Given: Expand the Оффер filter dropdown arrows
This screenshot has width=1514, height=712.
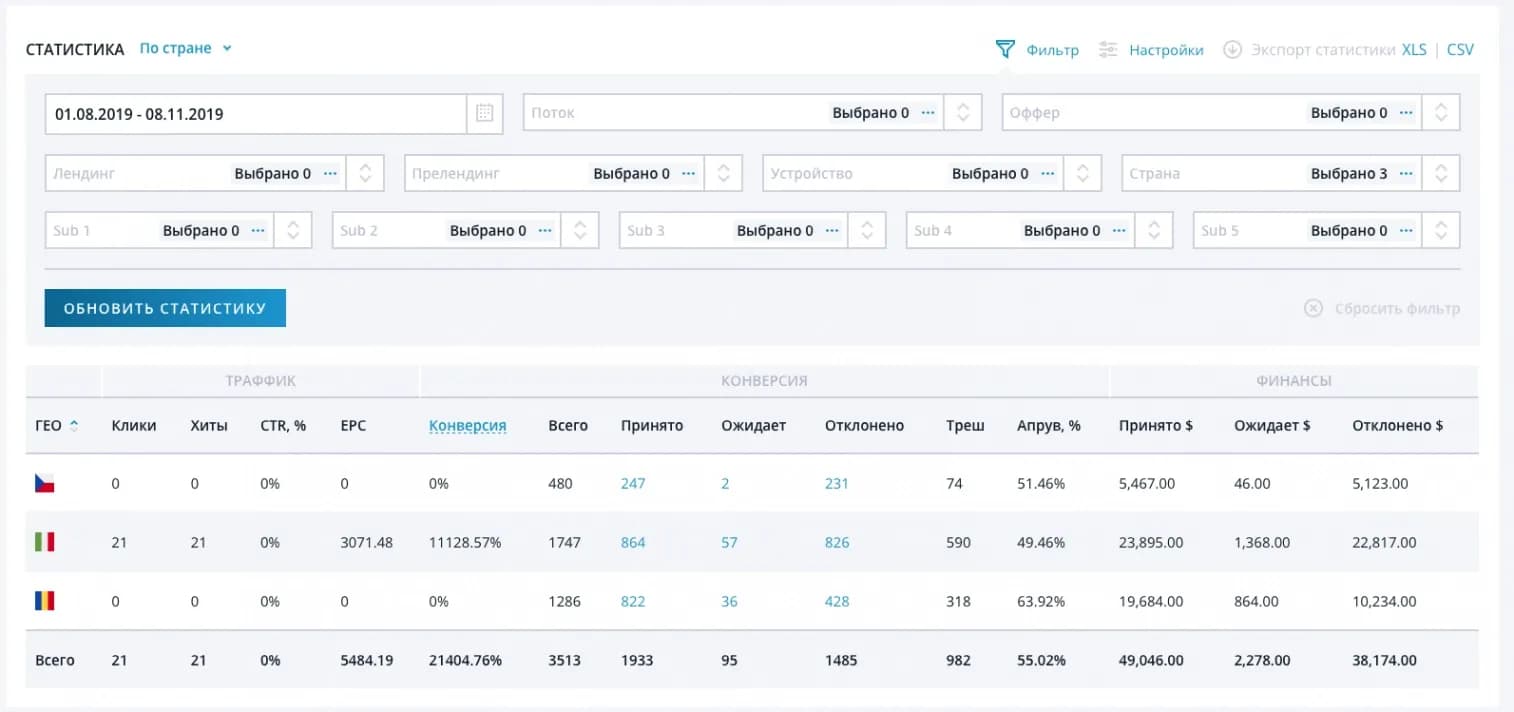Looking at the screenshot, I should [x=1440, y=113].
